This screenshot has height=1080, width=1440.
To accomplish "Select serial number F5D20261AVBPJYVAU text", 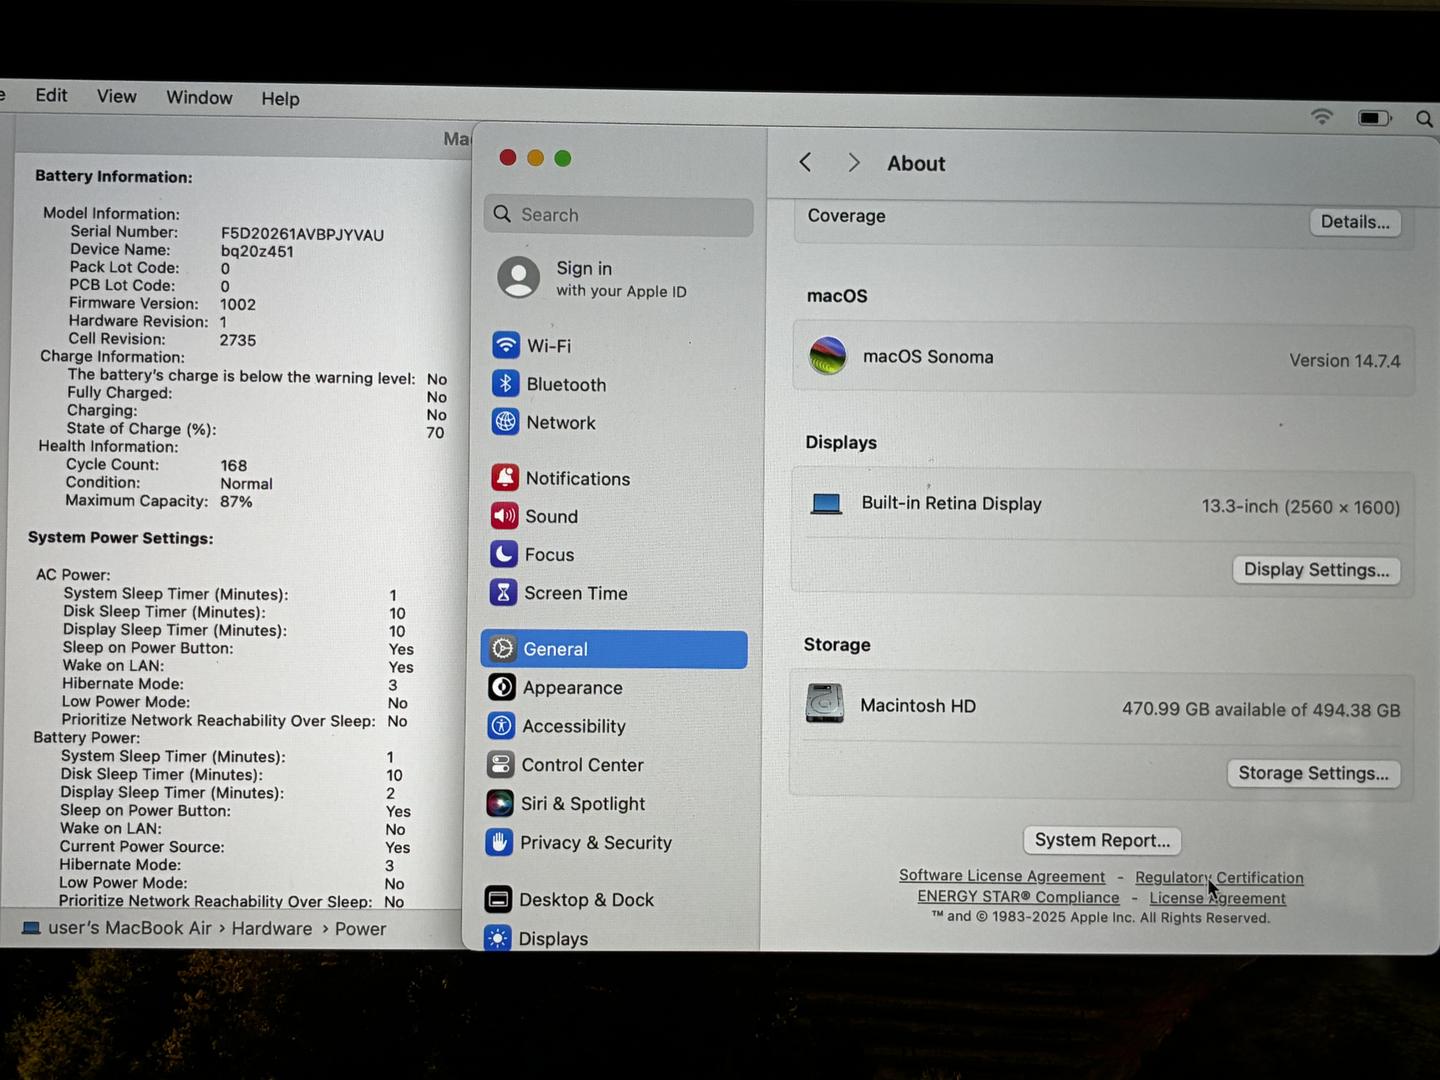I will click(x=302, y=234).
